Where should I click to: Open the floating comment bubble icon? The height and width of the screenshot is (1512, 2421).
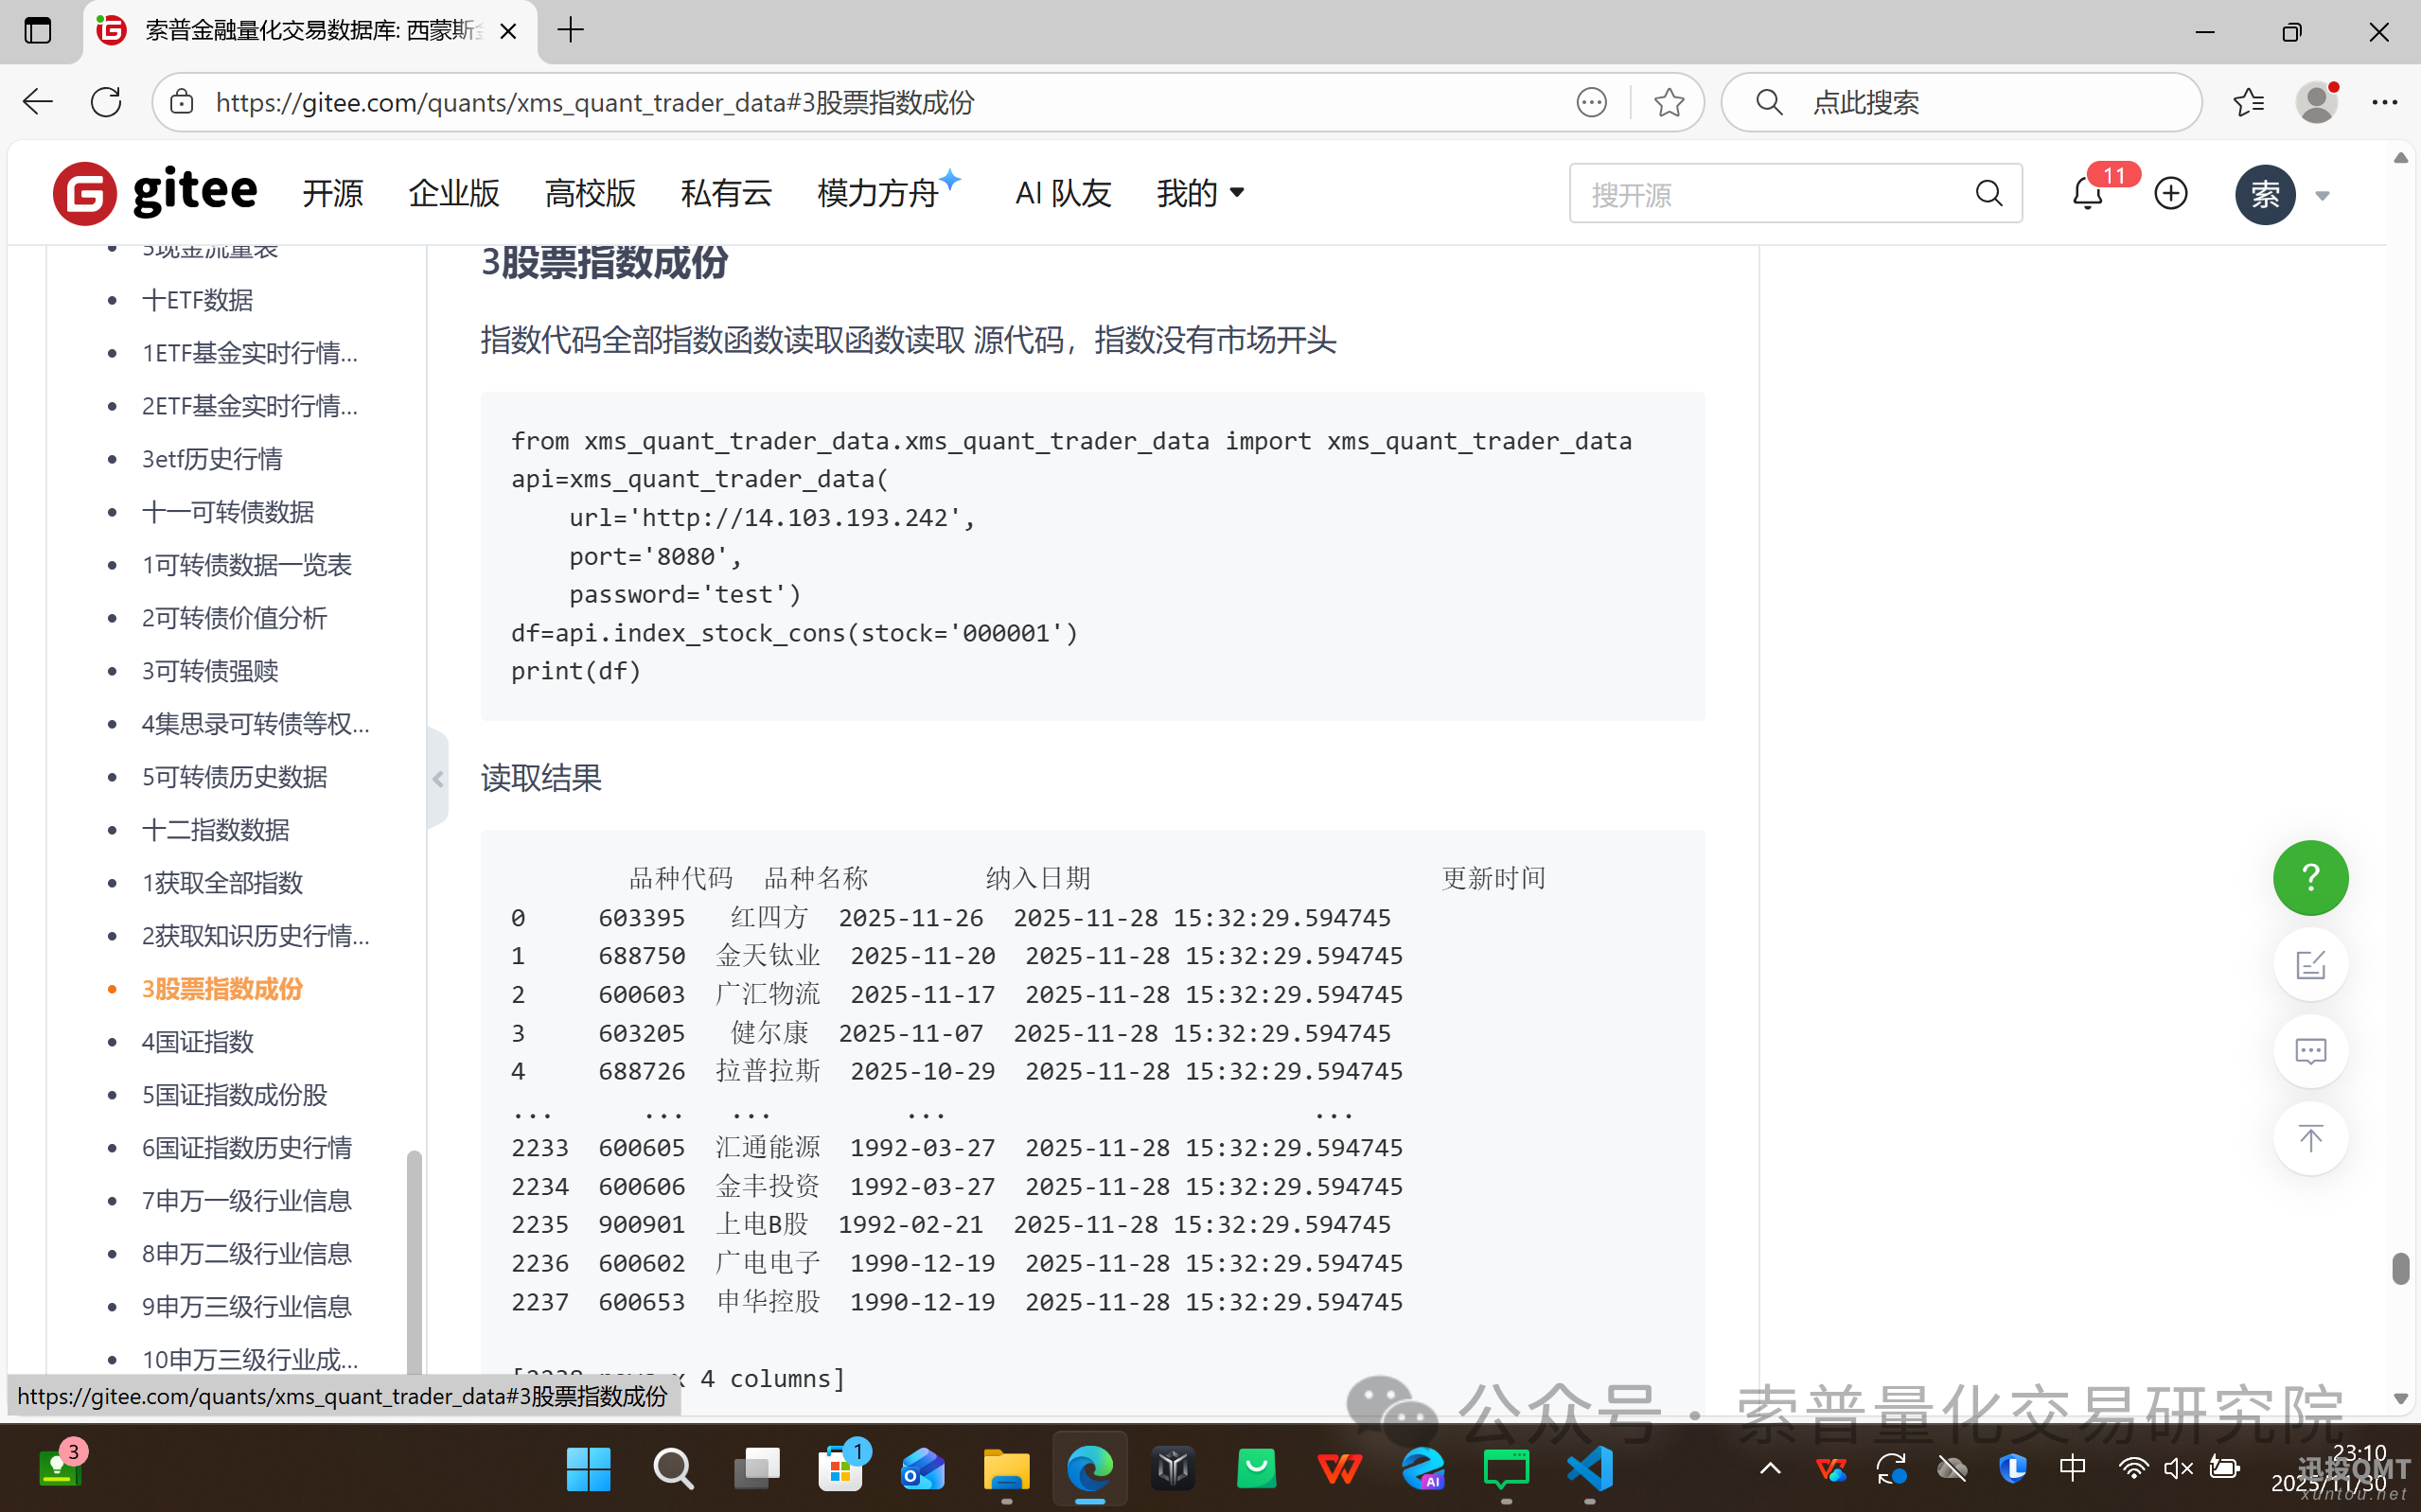(2309, 1051)
